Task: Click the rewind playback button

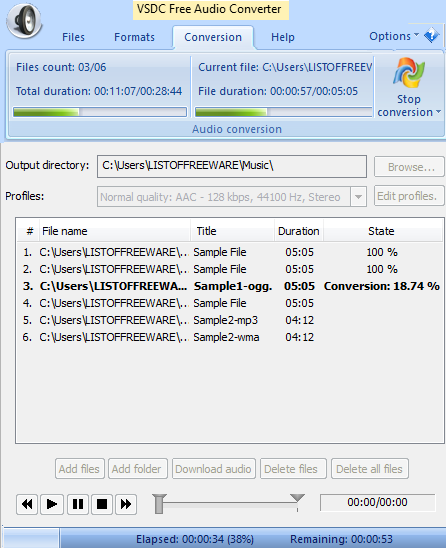Action: coord(27,504)
